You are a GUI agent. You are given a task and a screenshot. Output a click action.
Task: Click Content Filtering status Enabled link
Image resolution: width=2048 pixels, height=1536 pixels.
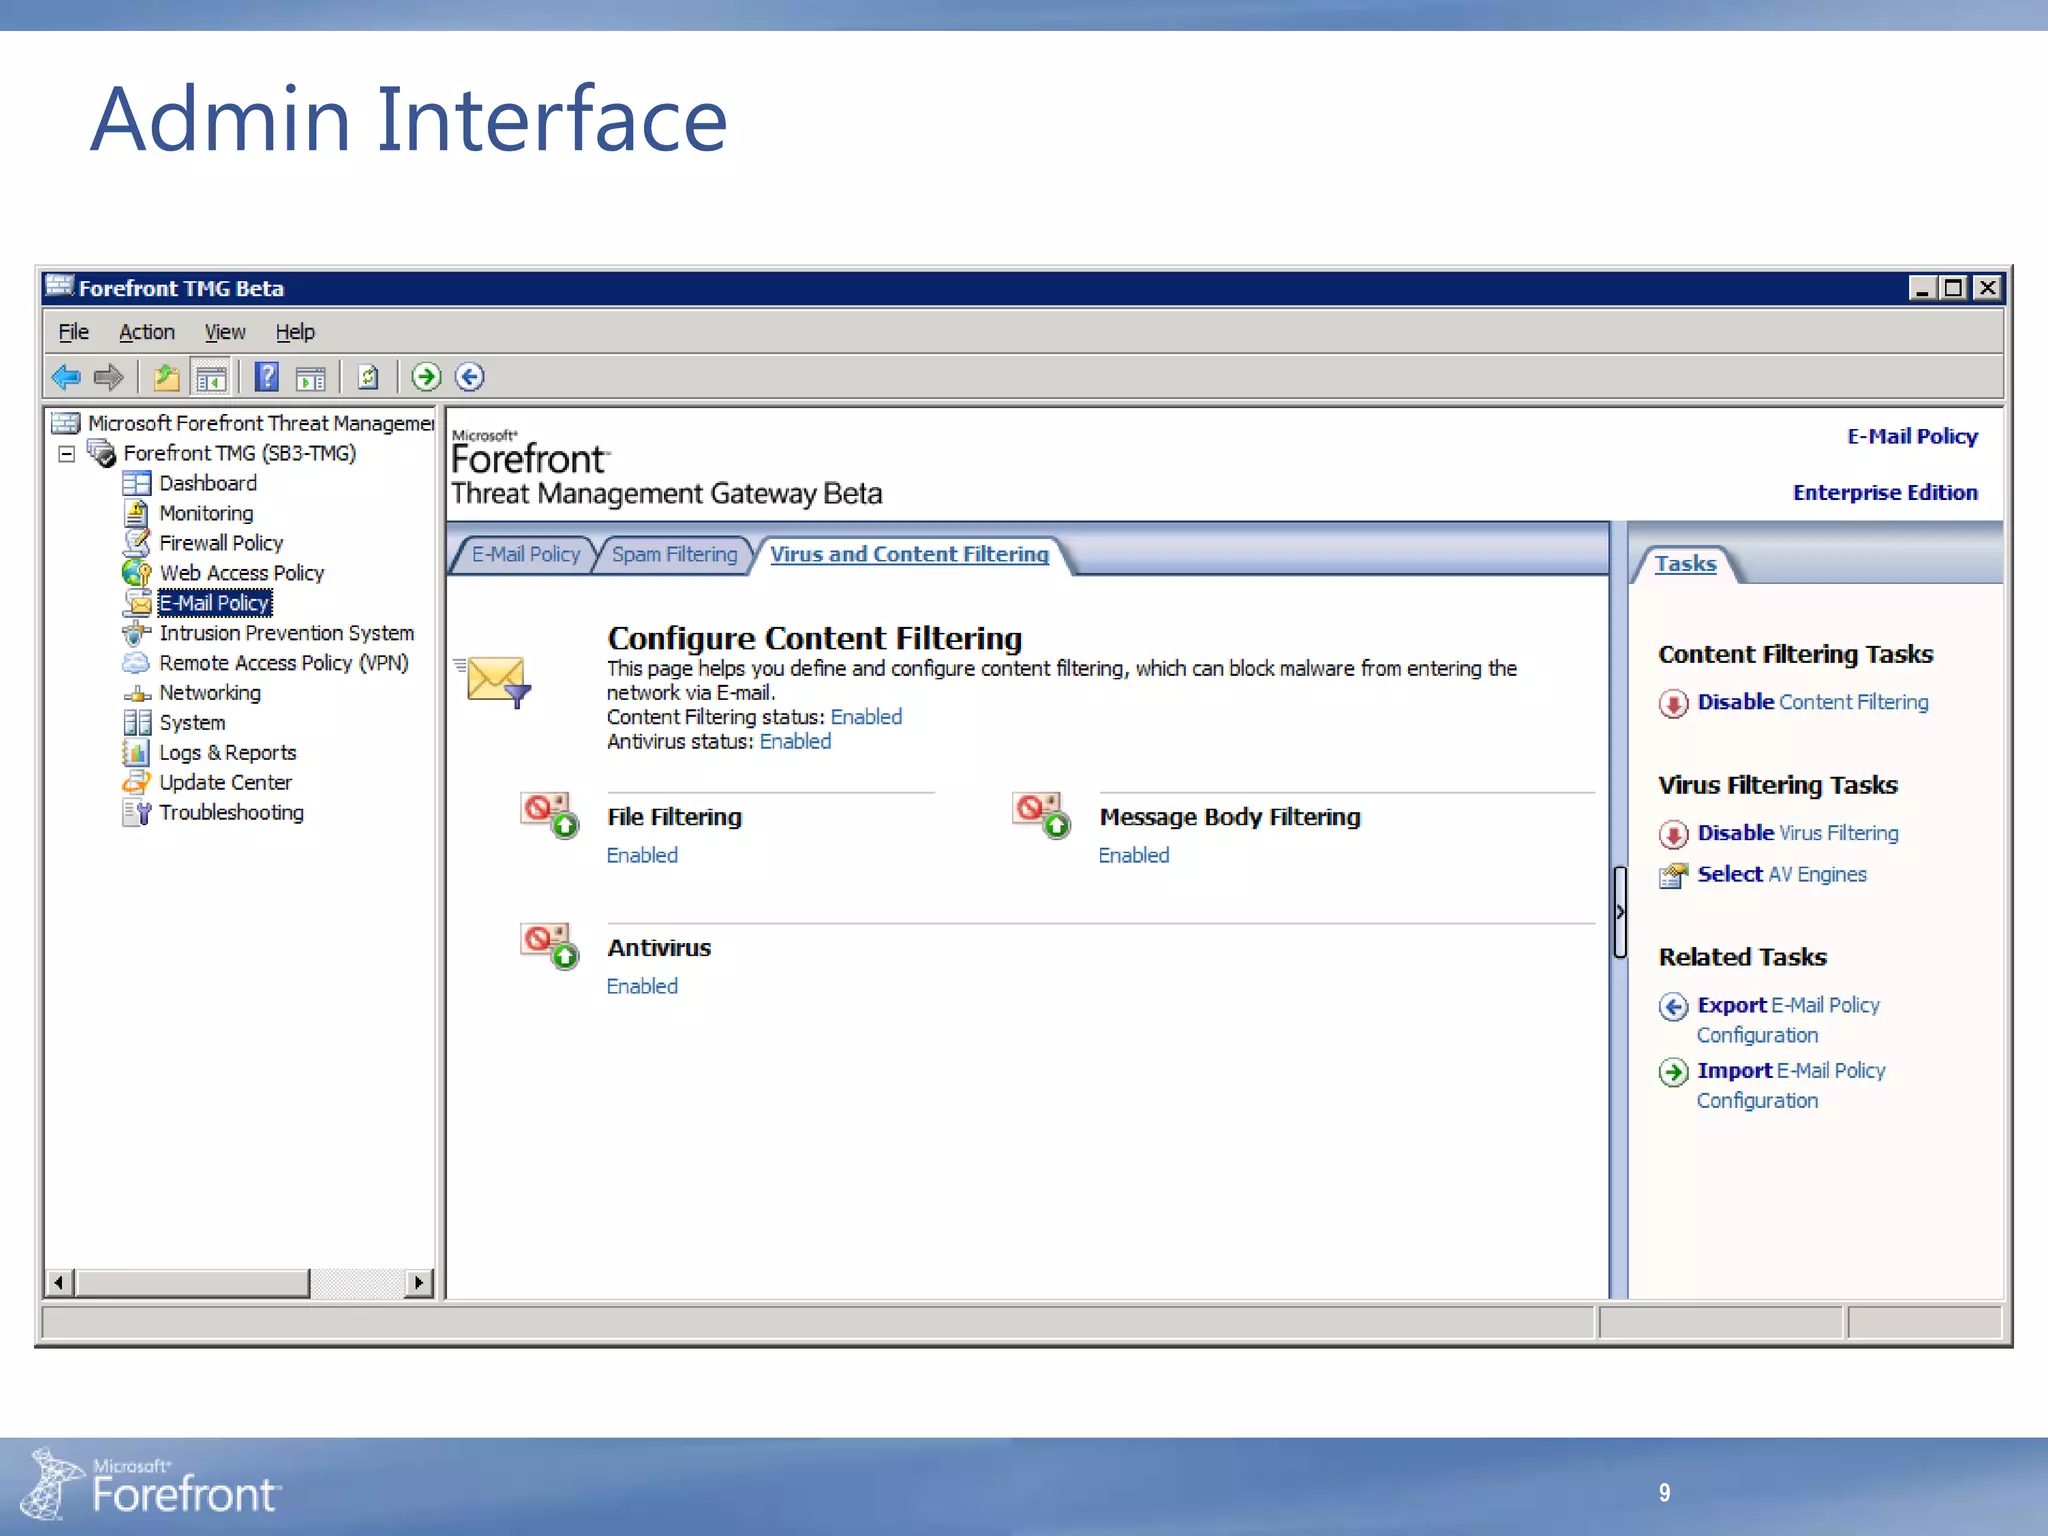pyautogui.click(x=866, y=717)
